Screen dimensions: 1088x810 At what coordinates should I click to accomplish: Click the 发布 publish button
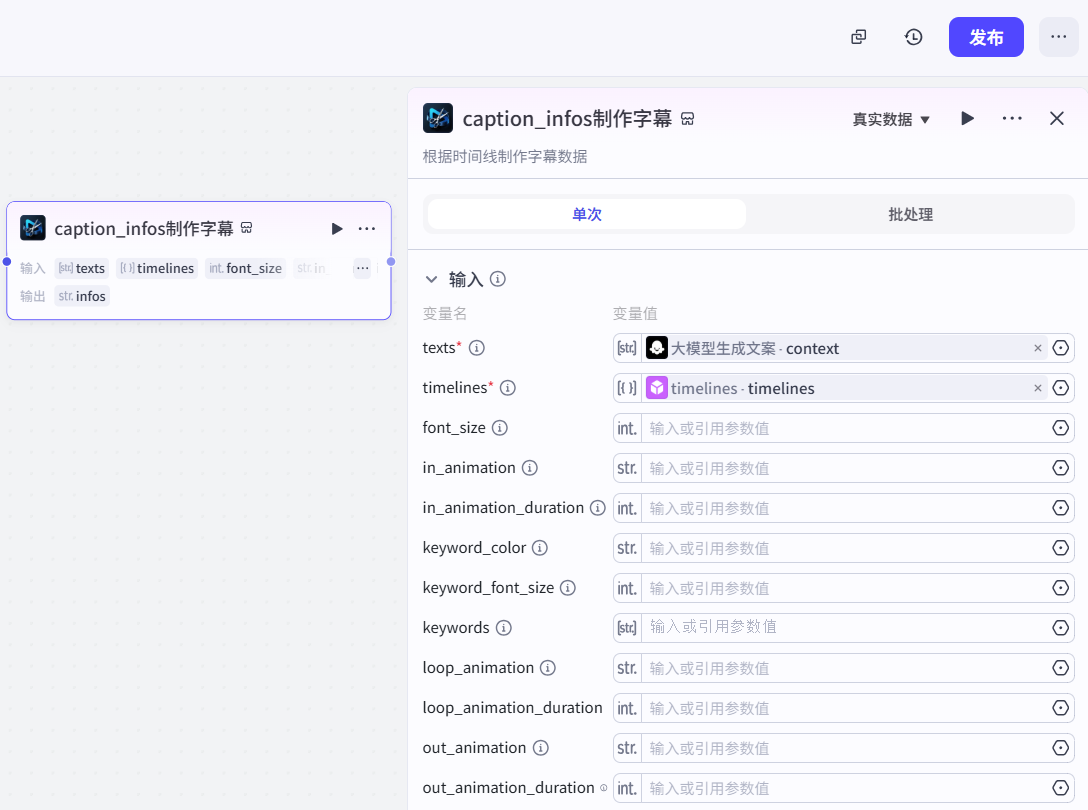[986, 37]
